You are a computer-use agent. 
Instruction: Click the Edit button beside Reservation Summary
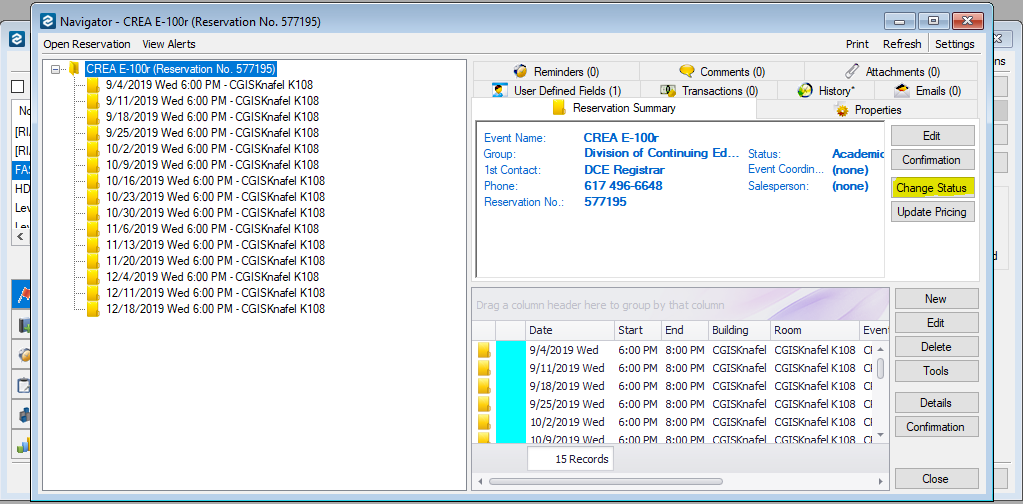tap(932, 136)
